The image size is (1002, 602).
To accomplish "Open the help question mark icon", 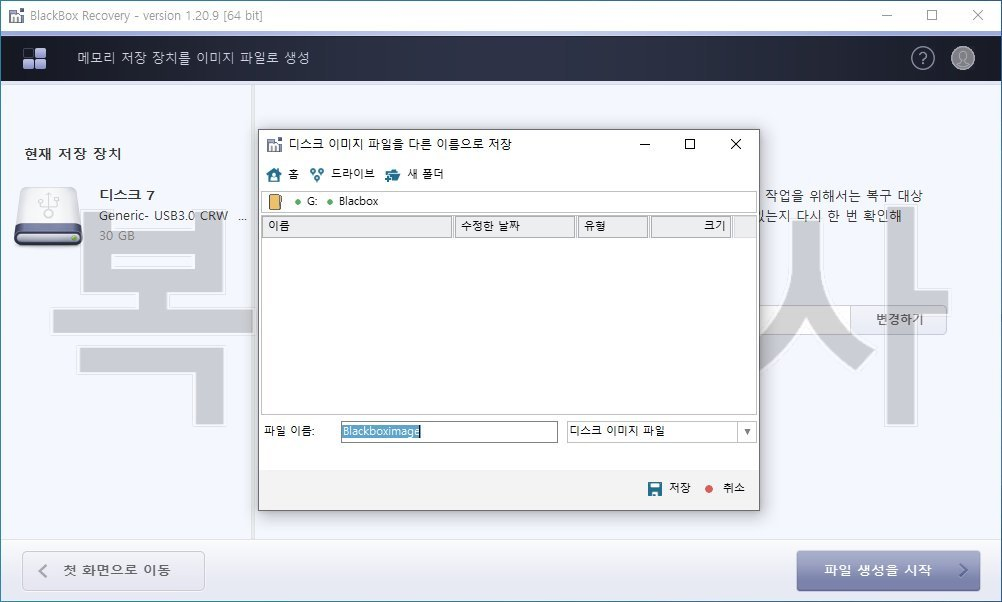I will coord(922,58).
